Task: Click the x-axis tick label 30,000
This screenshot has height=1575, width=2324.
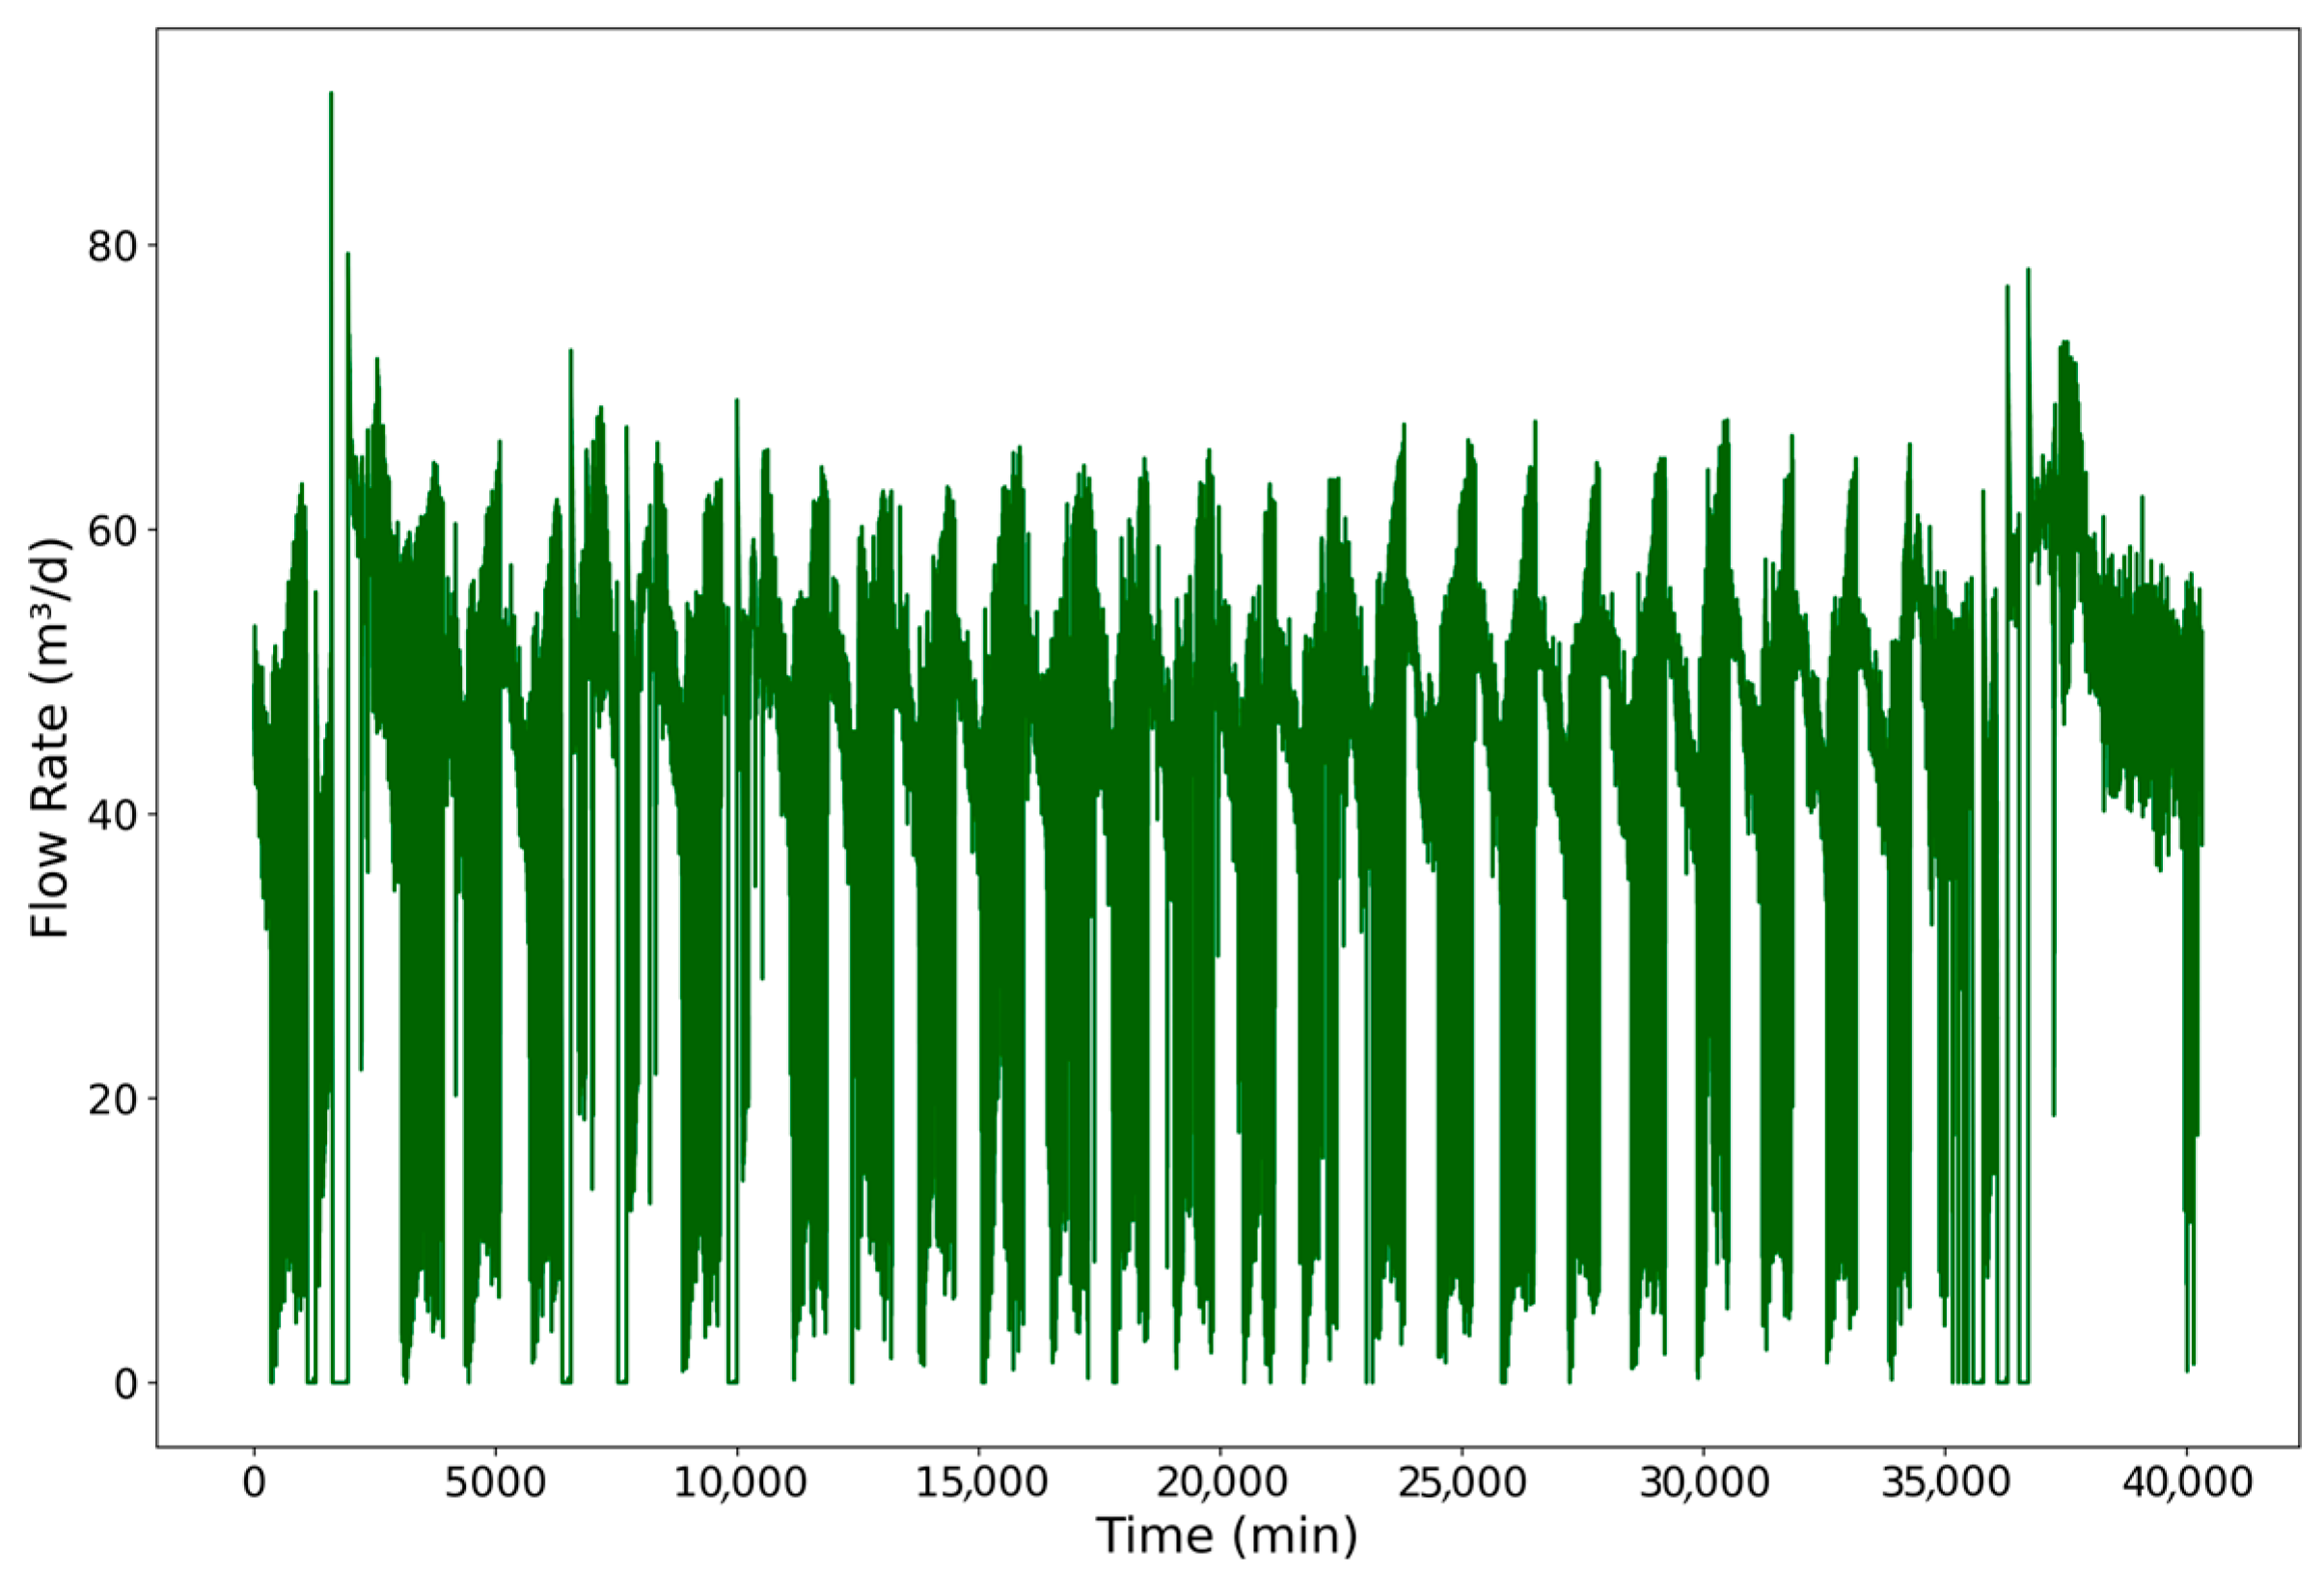Action: [1705, 1482]
